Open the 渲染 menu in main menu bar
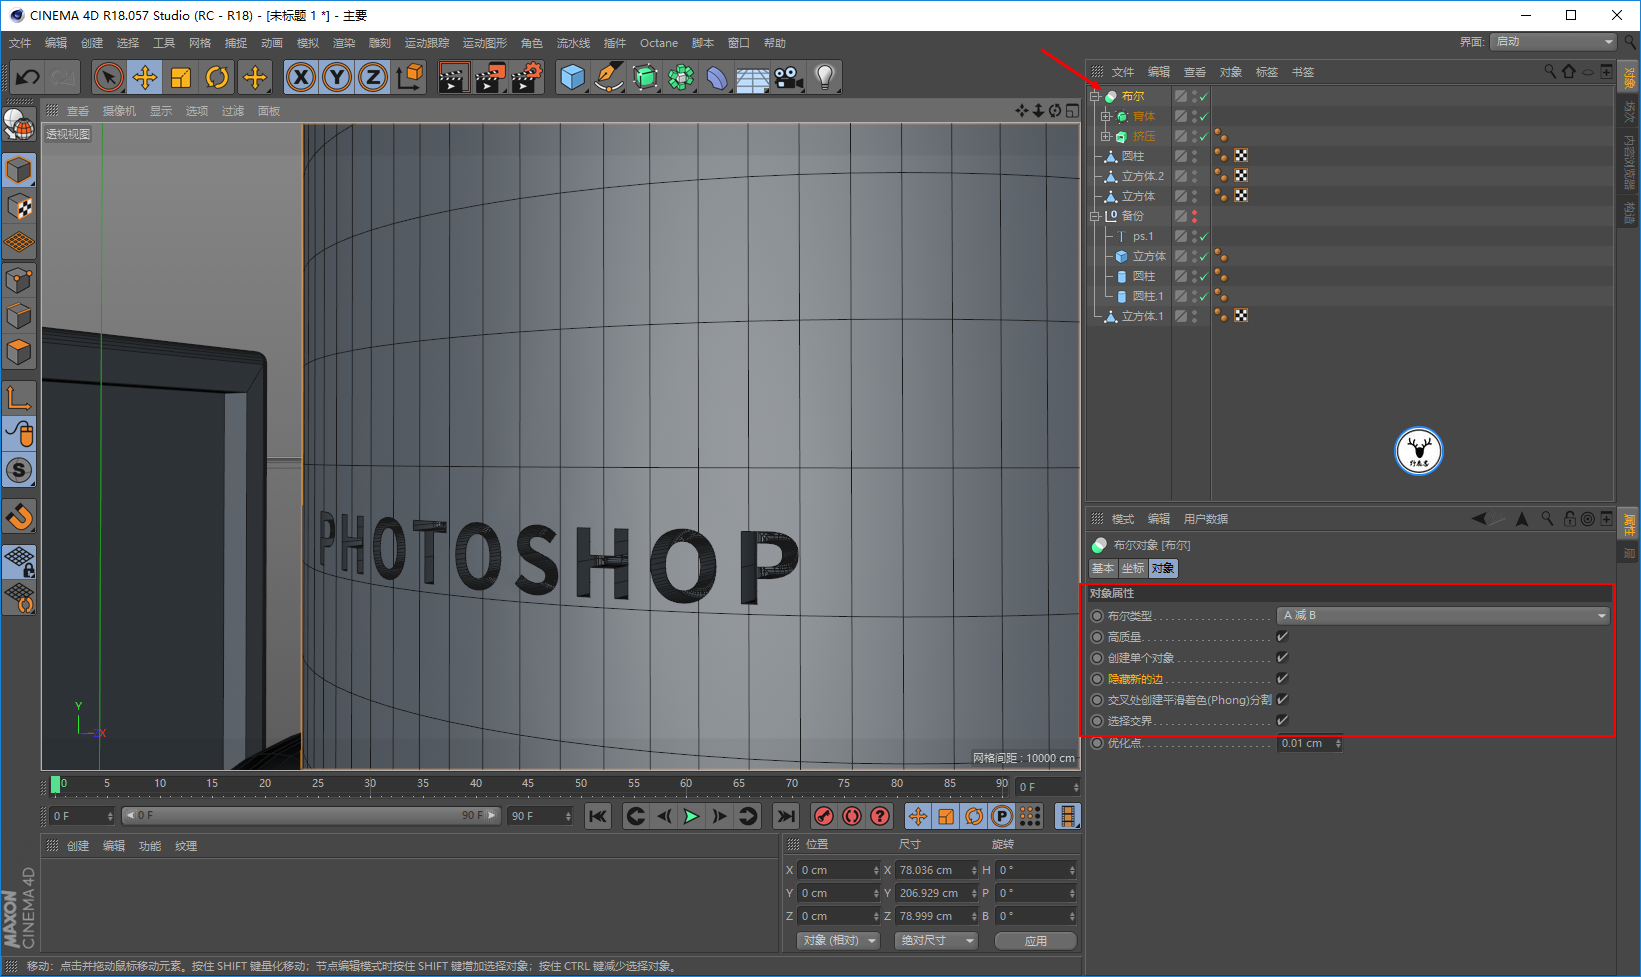1641x977 pixels. pos(344,43)
